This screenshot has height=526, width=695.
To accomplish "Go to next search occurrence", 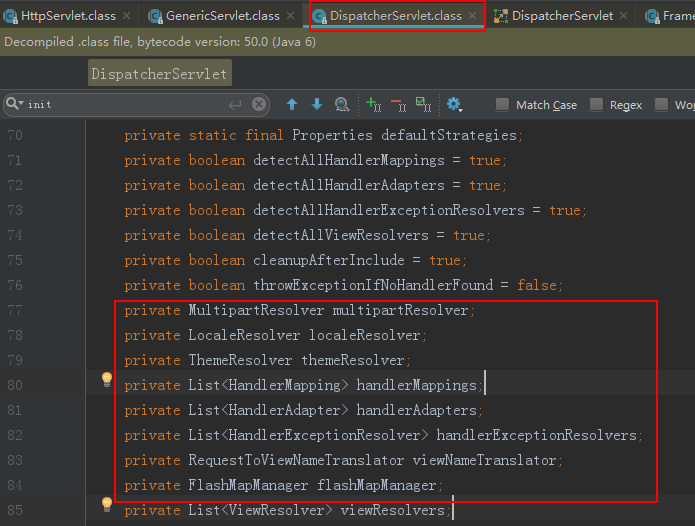I will (x=316, y=105).
